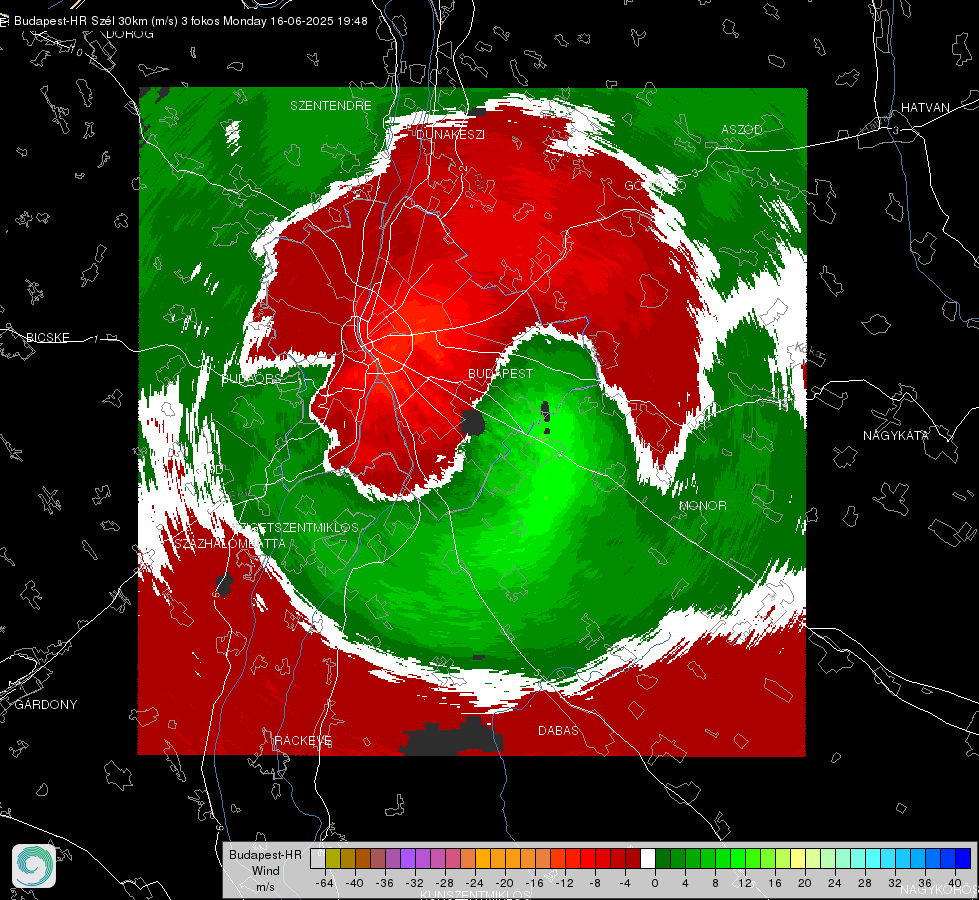Select the DABAS label
Viewport: 979px width, 900px height.
click(x=558, y=730)
